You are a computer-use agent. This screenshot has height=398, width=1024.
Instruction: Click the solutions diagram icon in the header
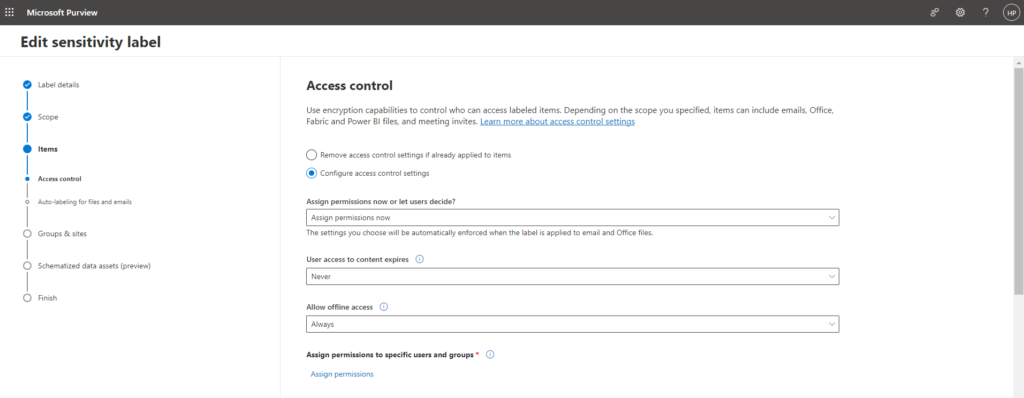pyautogui.click(x=935, y=12)
